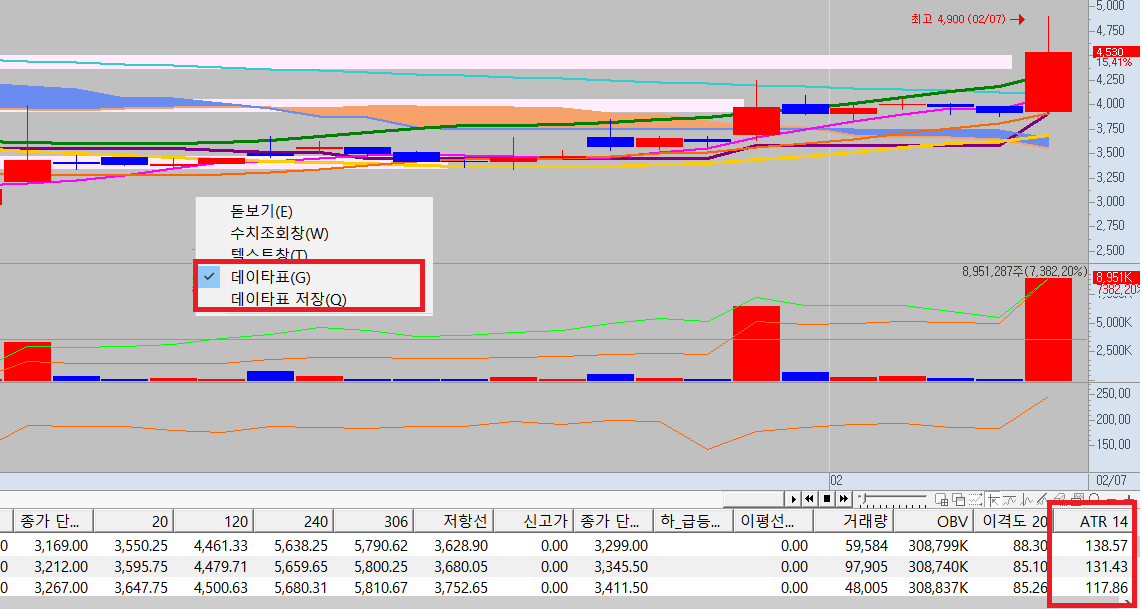Click the volume cell 97,905
Screen dimensions: 1142x610
pos(867,566)
